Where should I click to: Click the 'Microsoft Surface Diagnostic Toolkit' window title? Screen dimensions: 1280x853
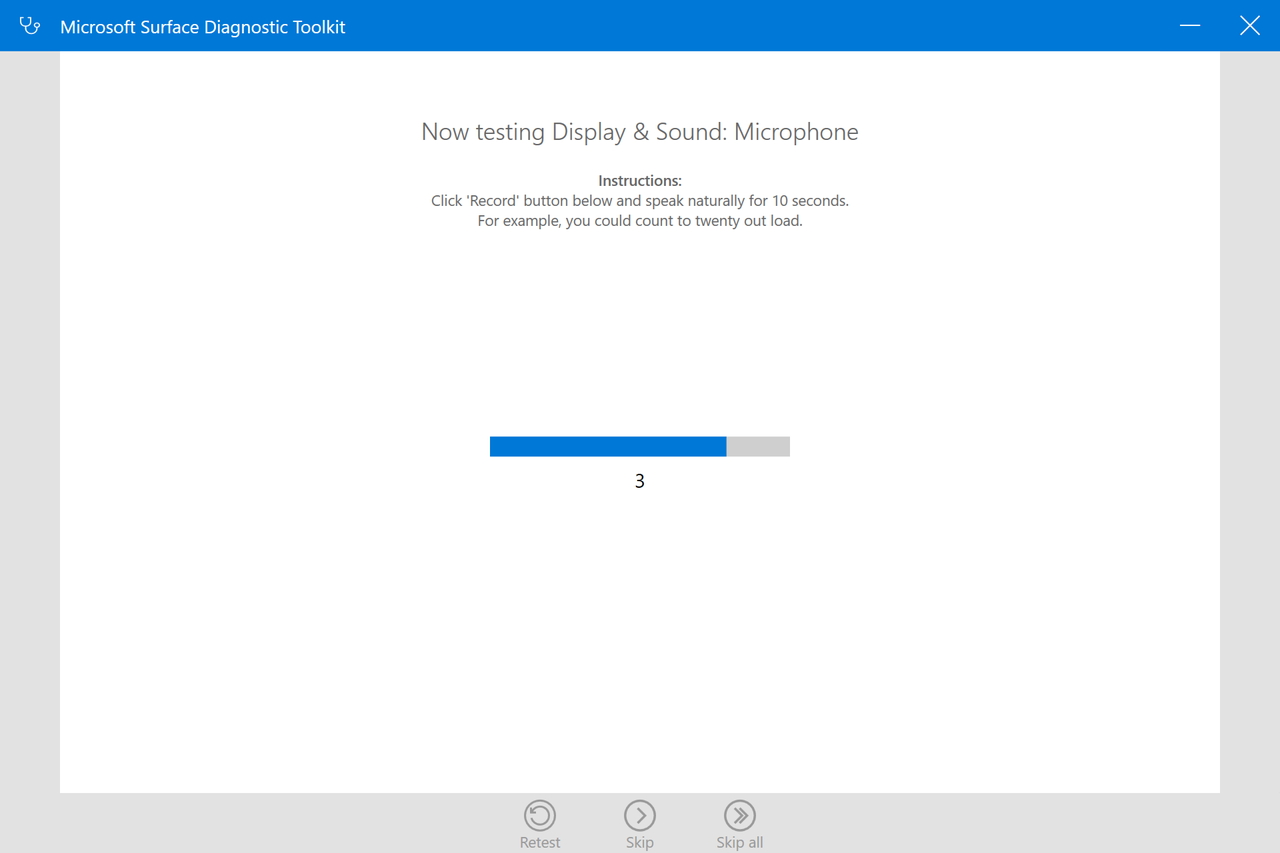(203, 27)
